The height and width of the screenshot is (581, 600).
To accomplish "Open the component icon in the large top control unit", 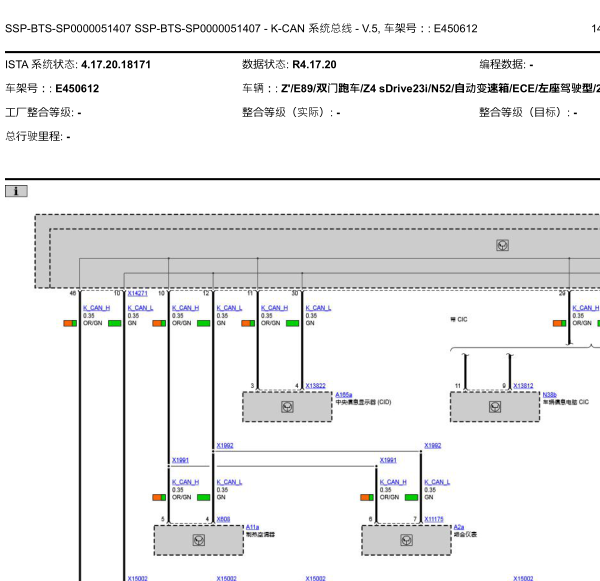I will click(x=502, y=245).
